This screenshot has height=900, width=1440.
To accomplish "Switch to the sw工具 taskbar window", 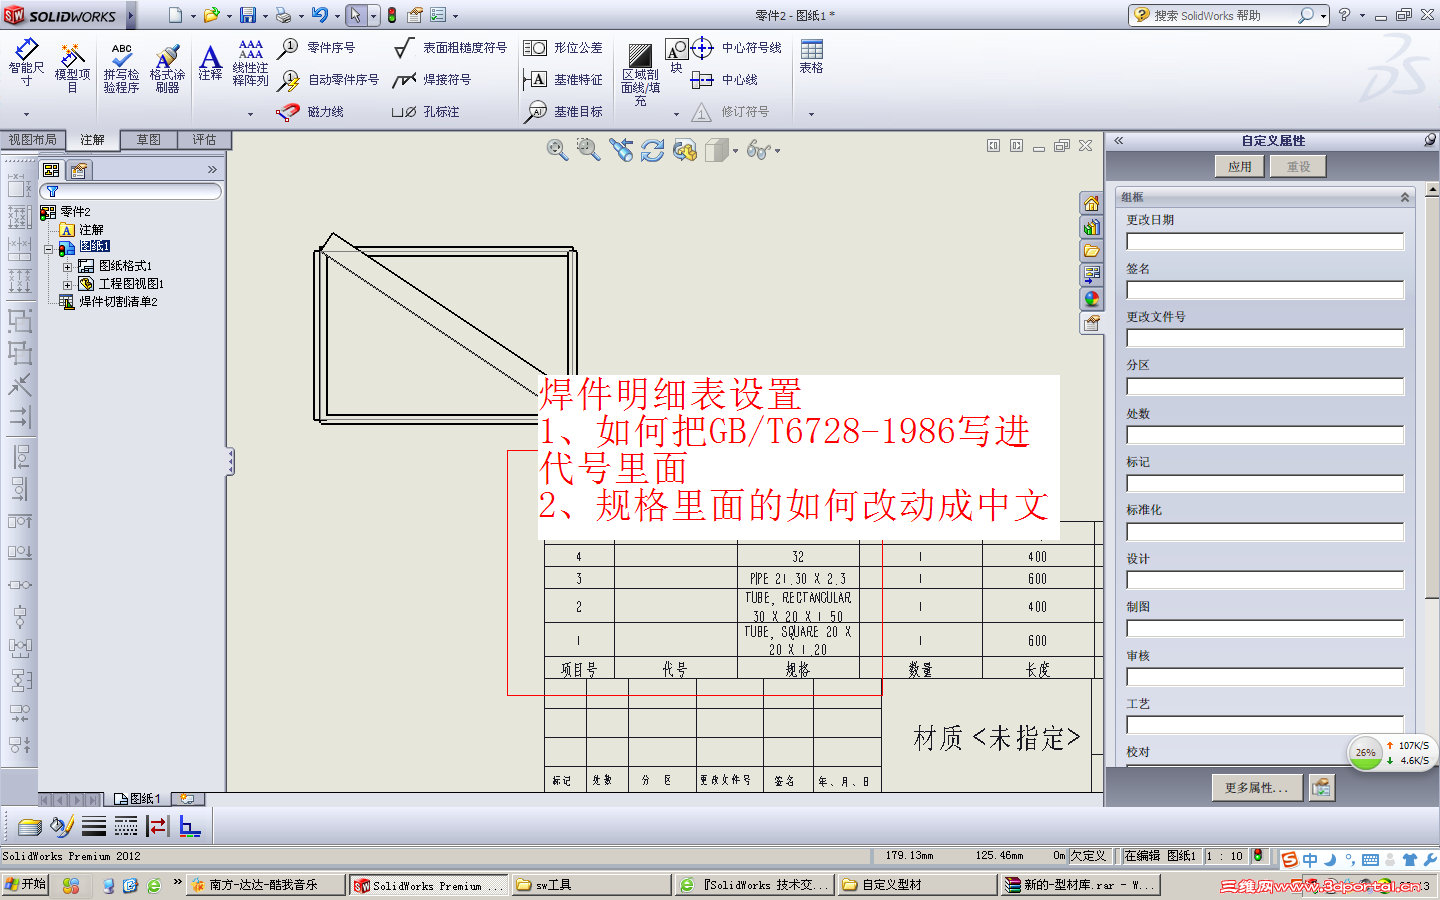I will (x=592, y=885).
